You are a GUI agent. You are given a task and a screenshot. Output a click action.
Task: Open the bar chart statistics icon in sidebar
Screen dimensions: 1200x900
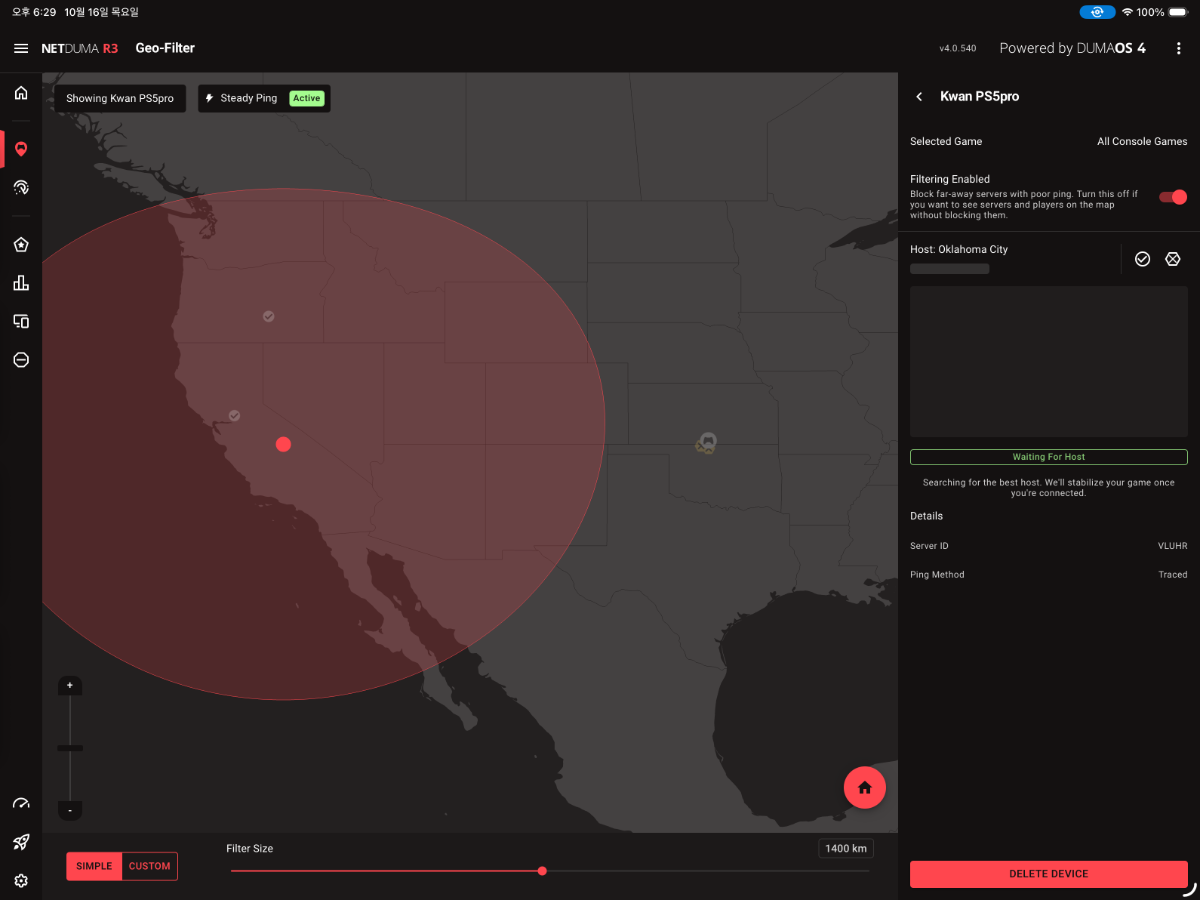21,283
